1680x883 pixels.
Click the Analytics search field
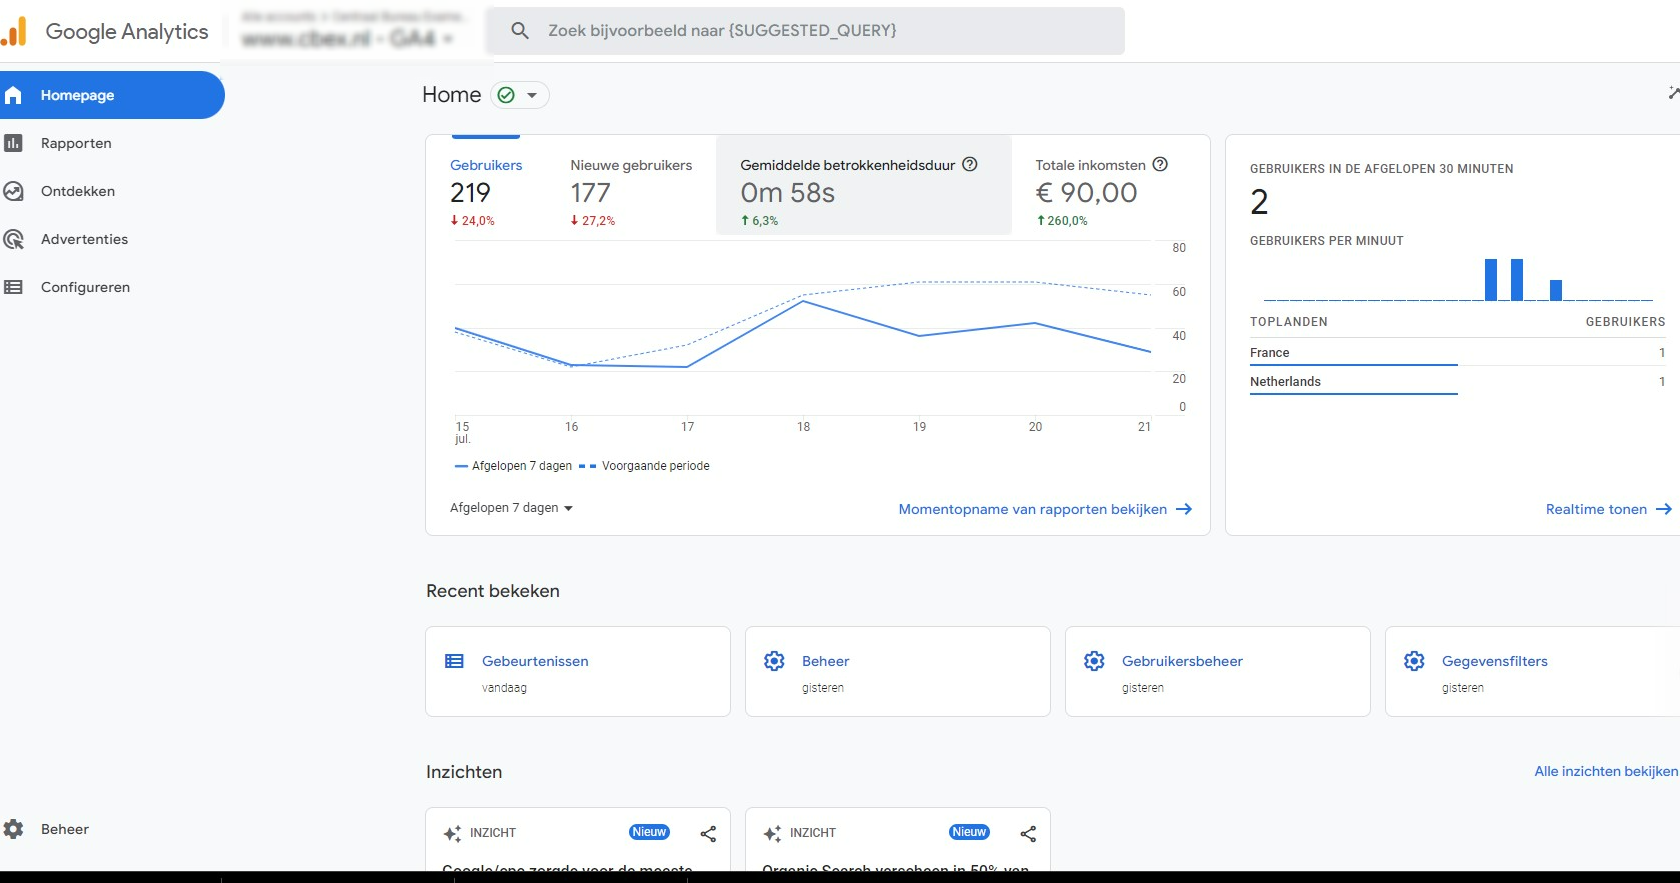(x=805, y=31)
